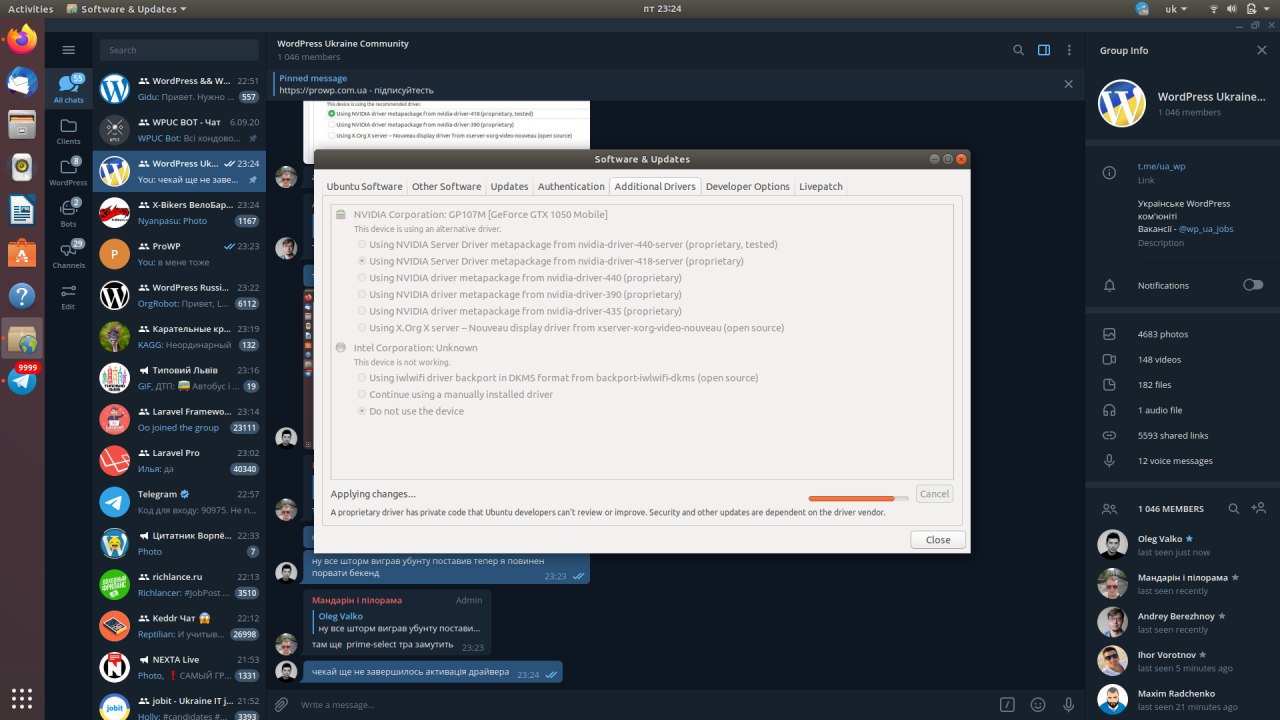Open the Show Applications grid
The image size is (1280, 720).
22,698
